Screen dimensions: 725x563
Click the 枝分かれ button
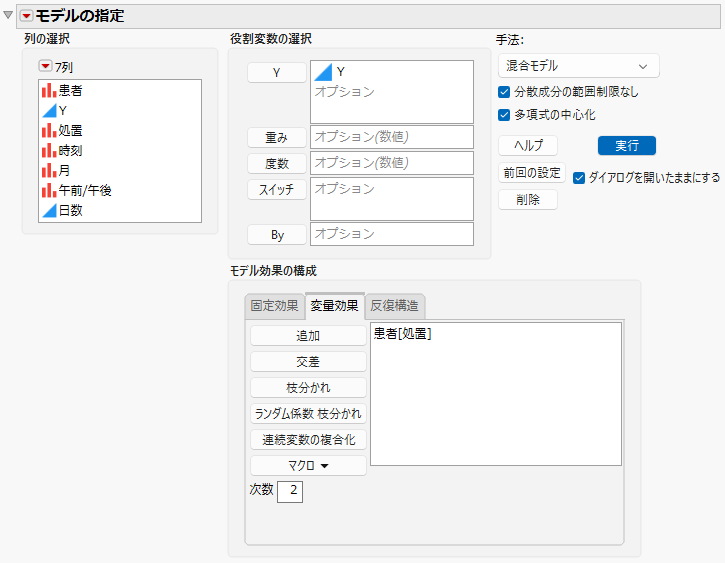click(308, 387)
